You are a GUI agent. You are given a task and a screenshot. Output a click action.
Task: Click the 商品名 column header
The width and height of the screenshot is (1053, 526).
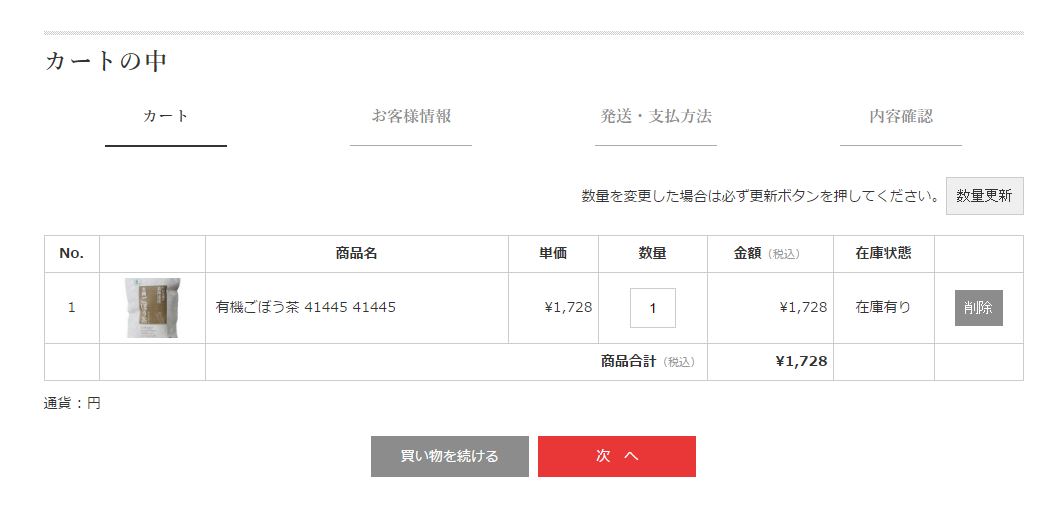pos(357,253)
